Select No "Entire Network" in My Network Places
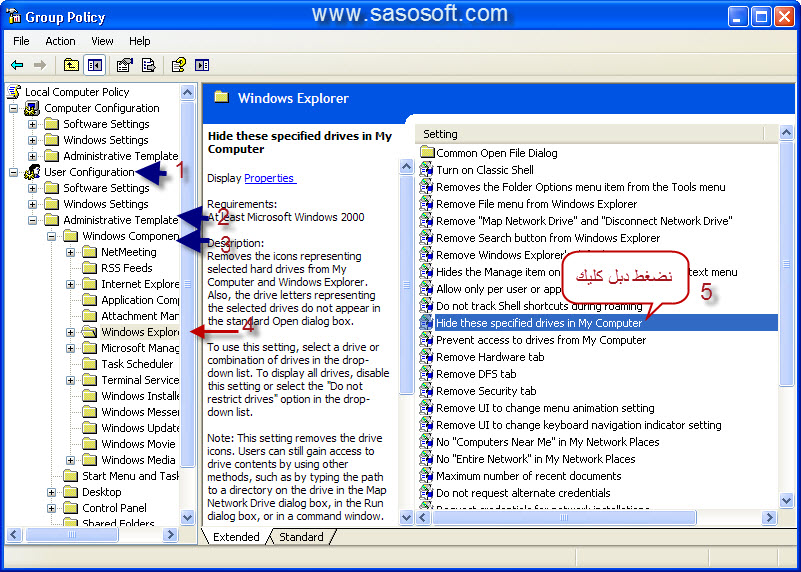801x572 pixels. (535, 459)
